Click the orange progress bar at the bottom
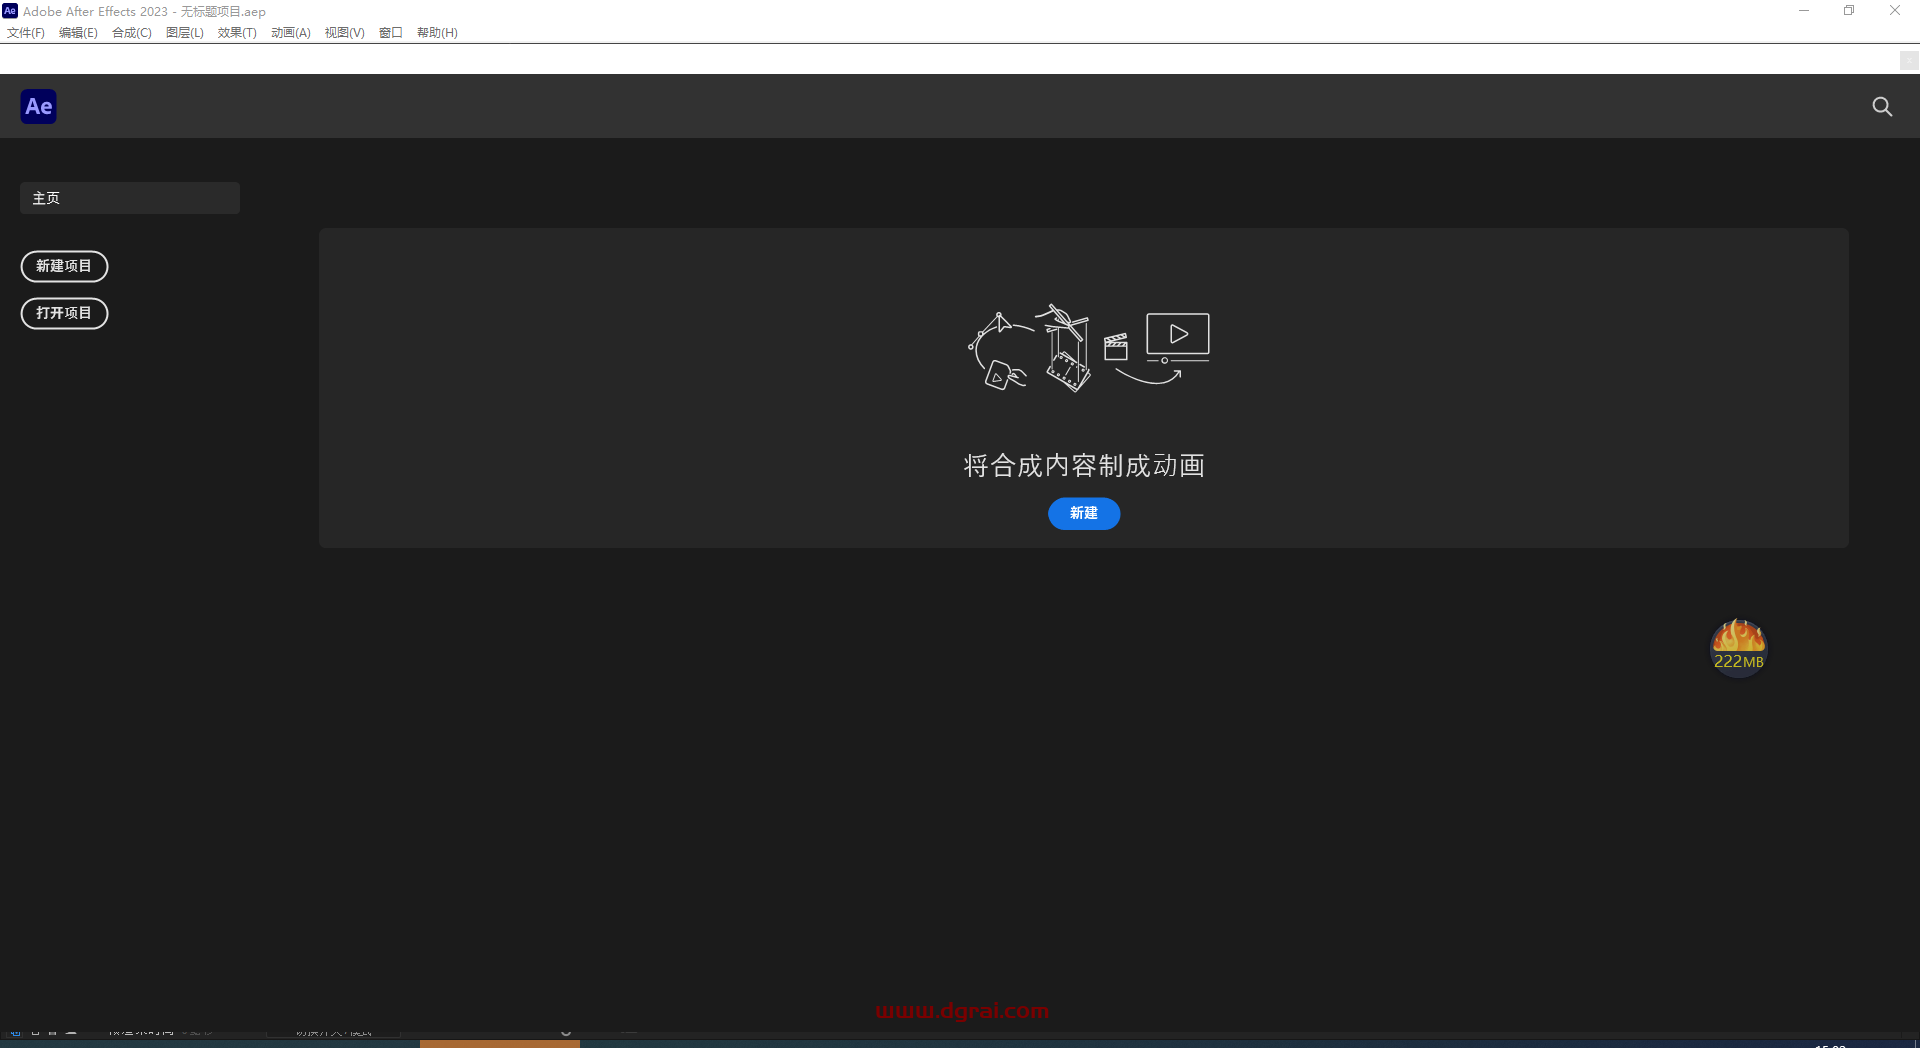Screen dimensions: 1920x1048 point(500,1044)
